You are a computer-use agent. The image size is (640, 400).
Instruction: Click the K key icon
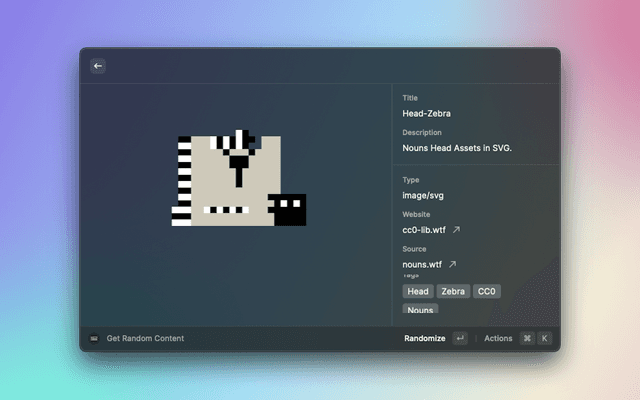(x=545, y=339)
